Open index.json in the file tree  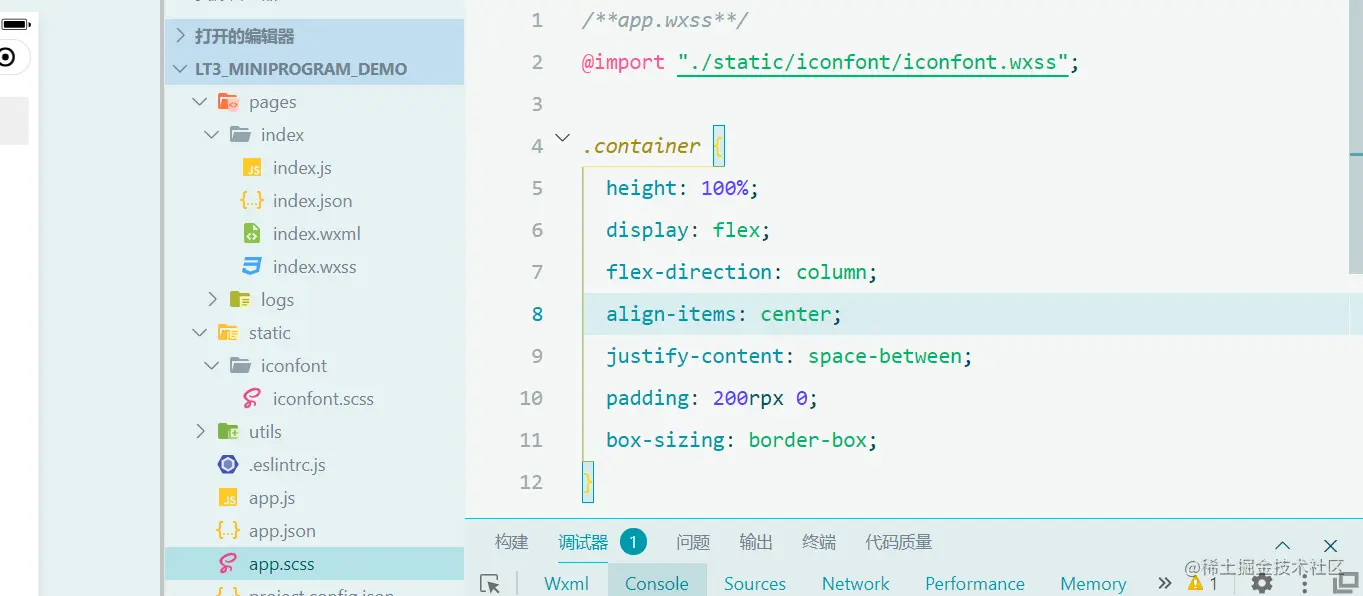(315, 201)
